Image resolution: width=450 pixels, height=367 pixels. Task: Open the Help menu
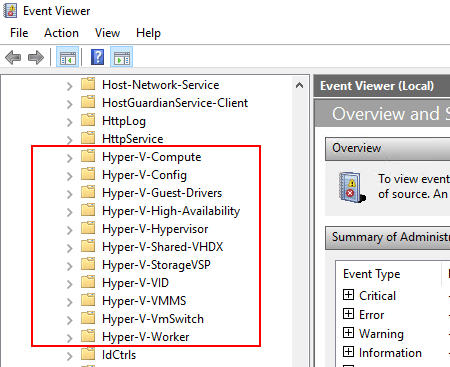148,33
